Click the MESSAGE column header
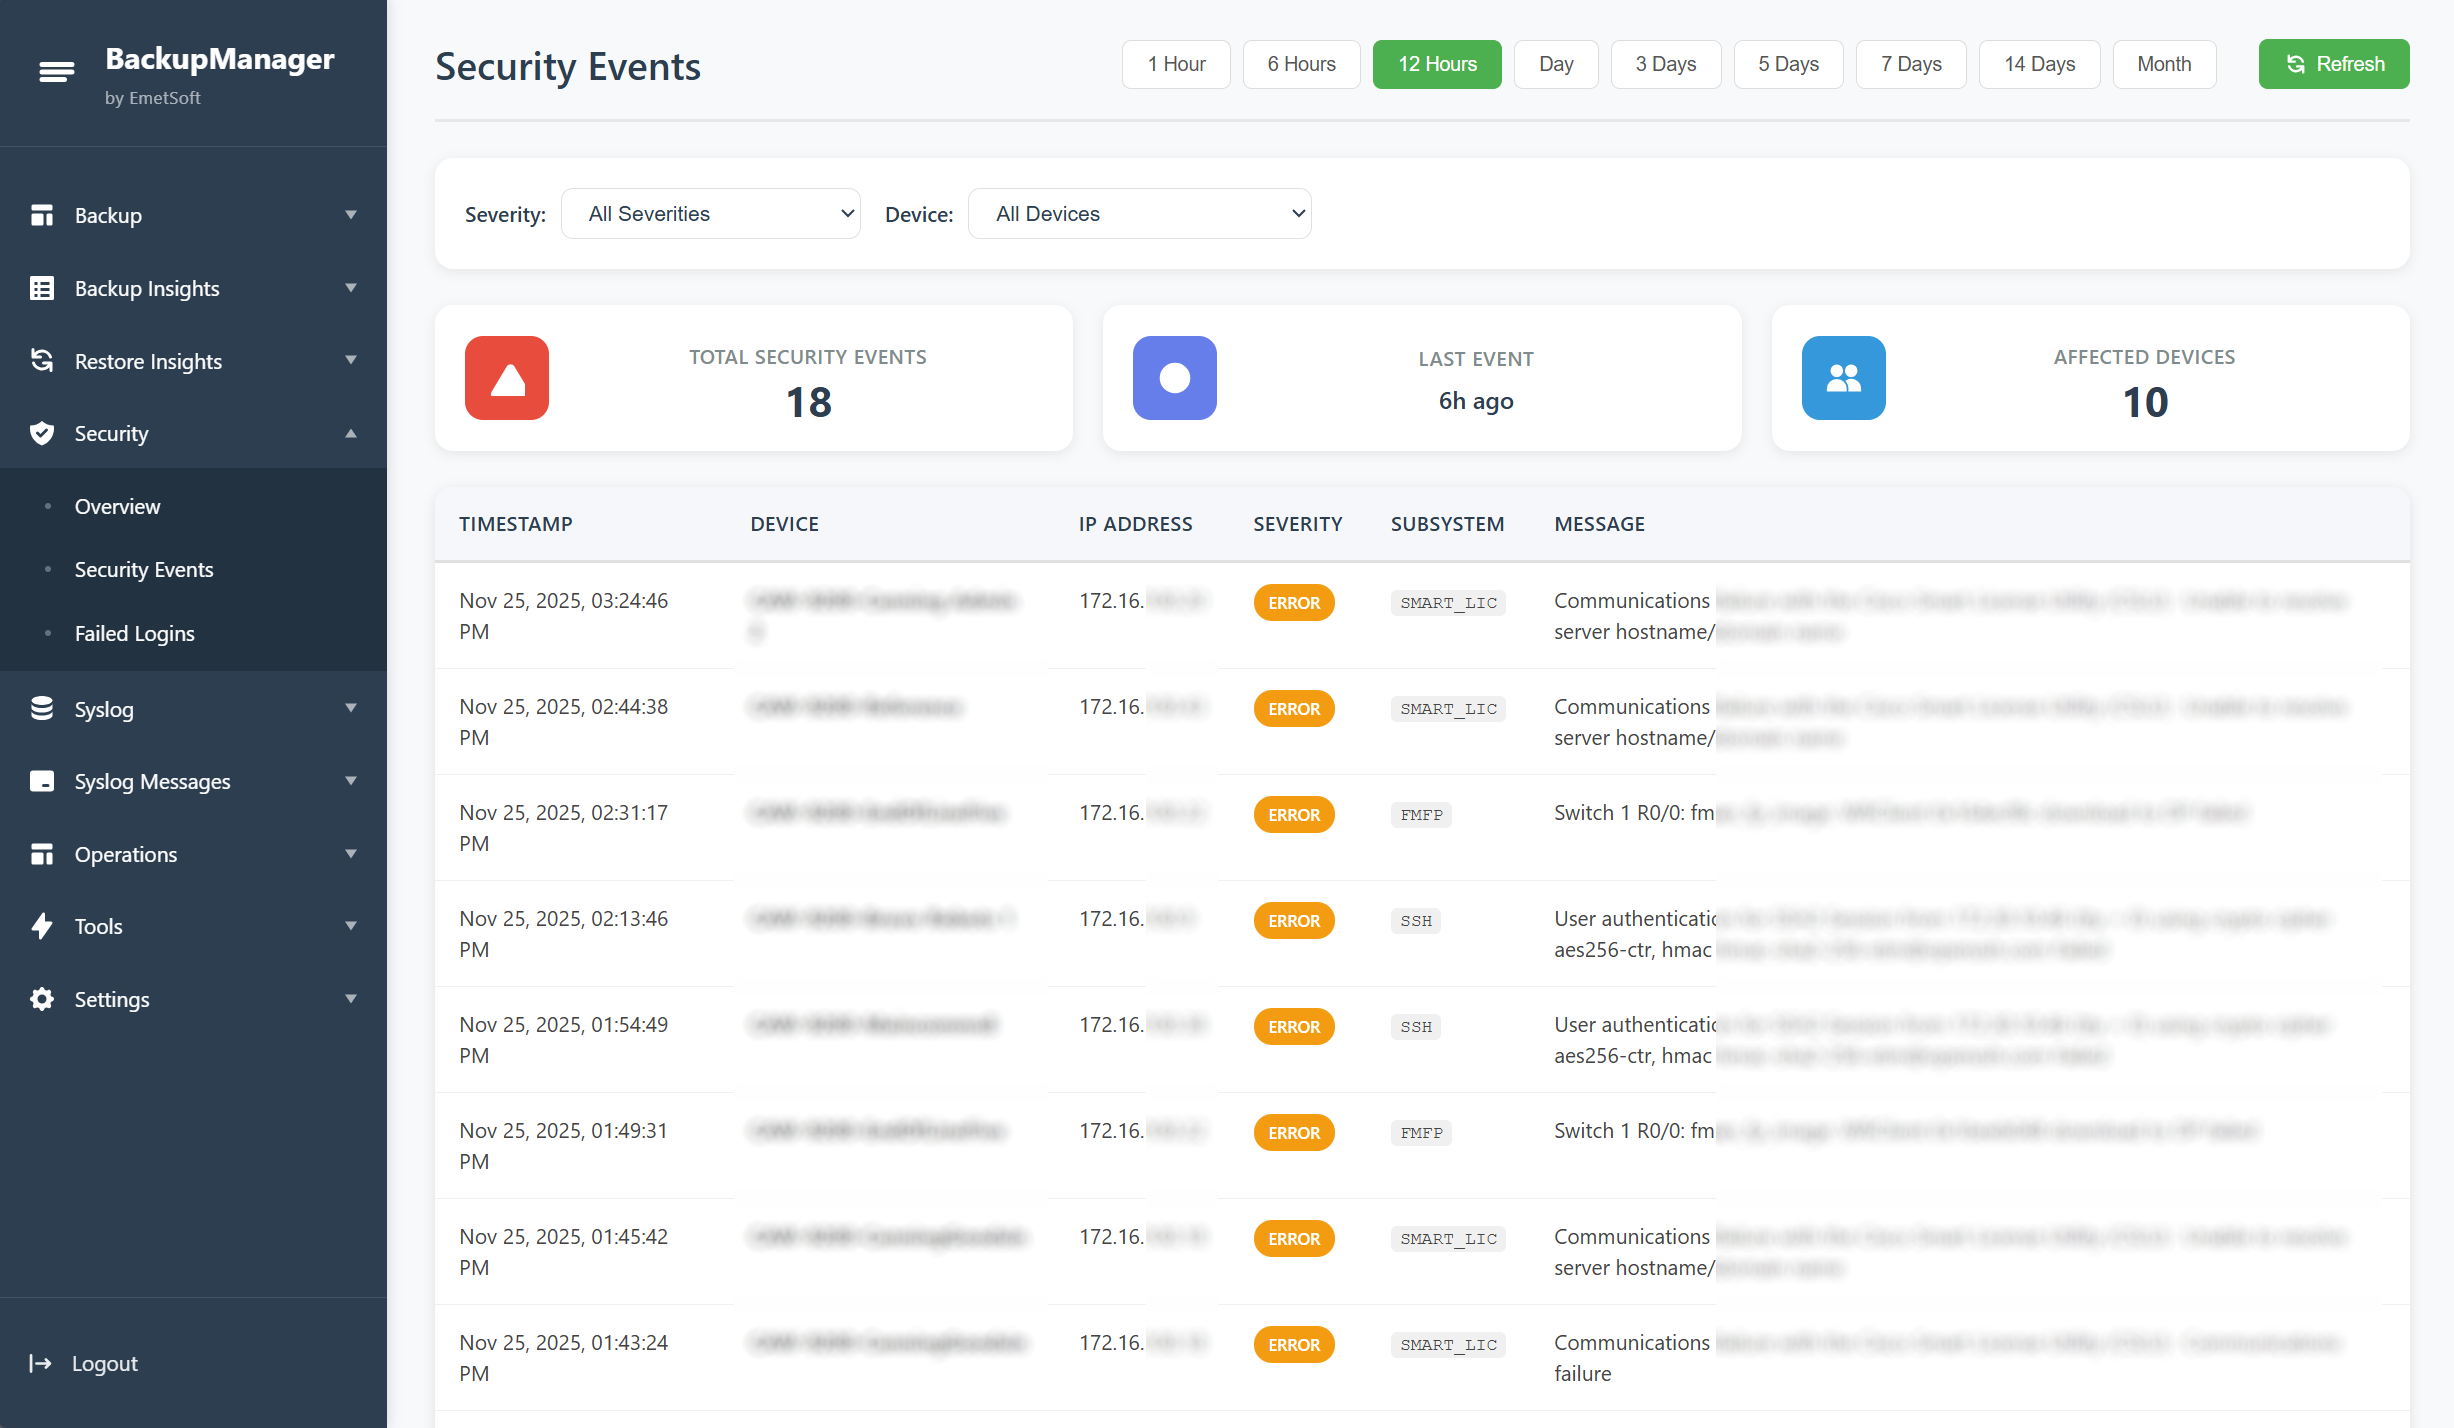Screen dimensions: 2454x1428 click(x=1600, y=524)
